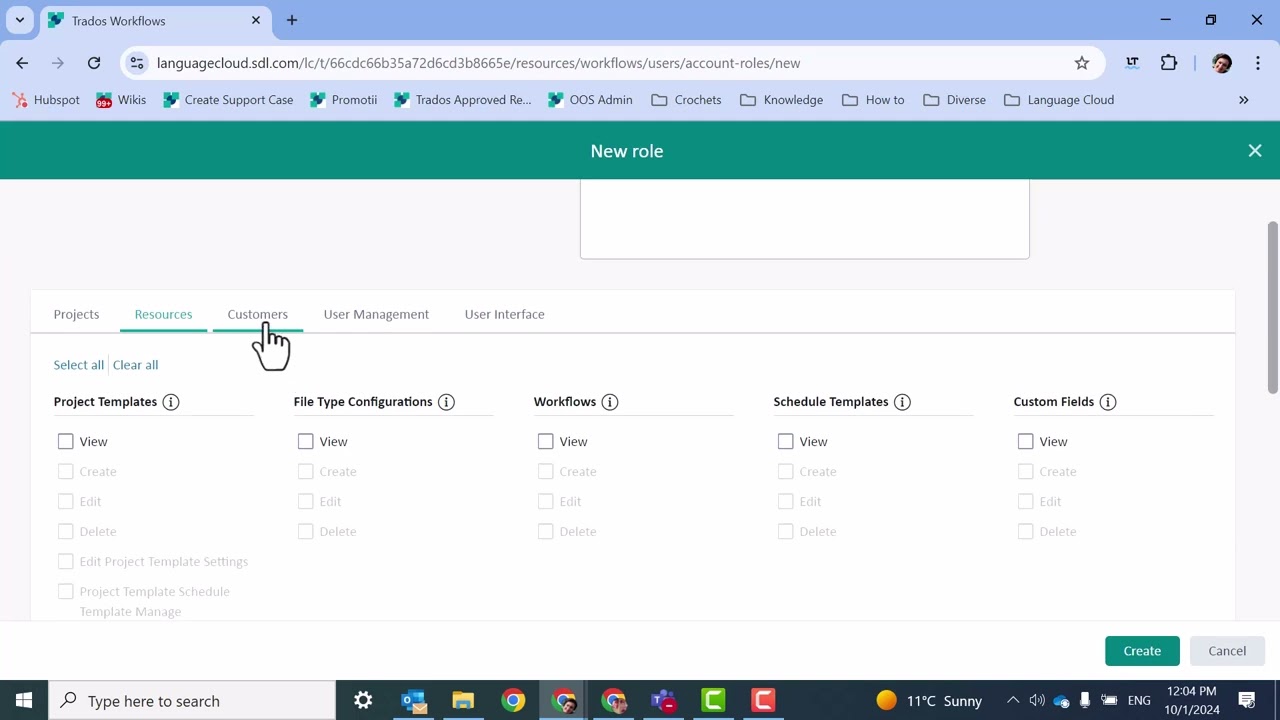The image size is (1280, 720).
Task: Open OOS Admin bookmark
Action: (590, 100)
